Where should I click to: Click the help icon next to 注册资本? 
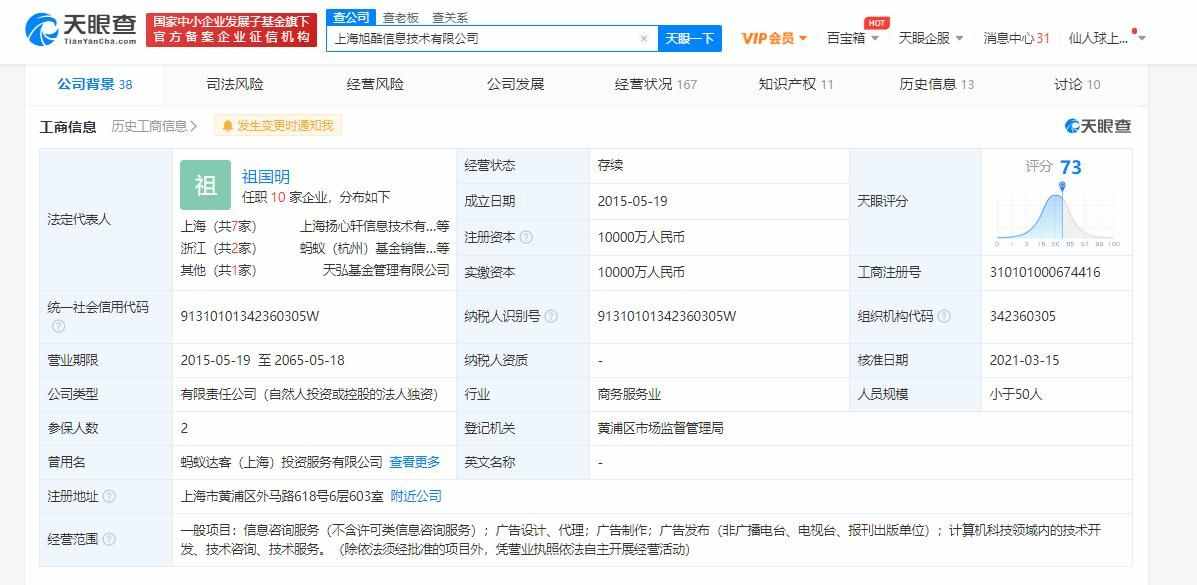click(526, 238)
